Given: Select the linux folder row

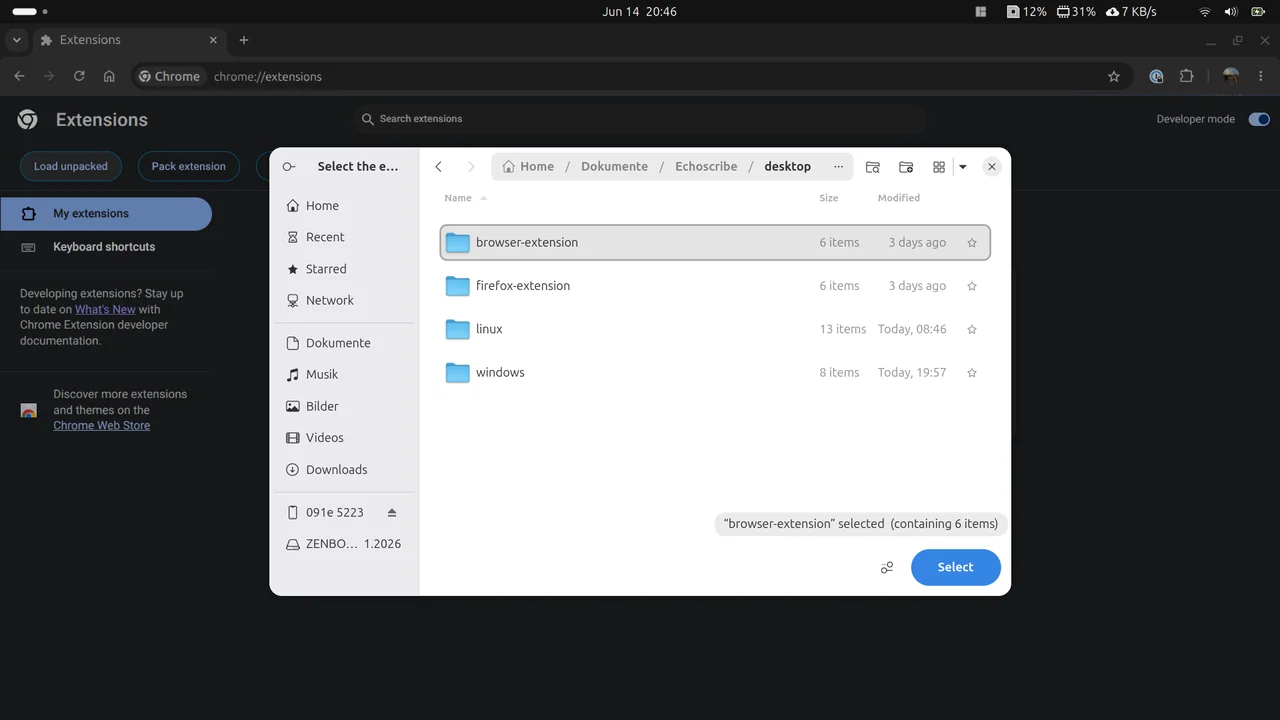Looking at the screenshot, I should pos(715,329).
